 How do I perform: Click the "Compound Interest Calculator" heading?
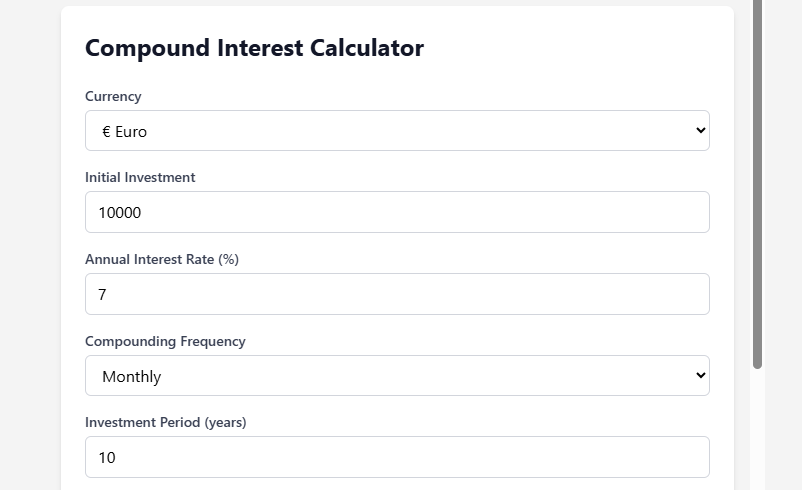254,48
